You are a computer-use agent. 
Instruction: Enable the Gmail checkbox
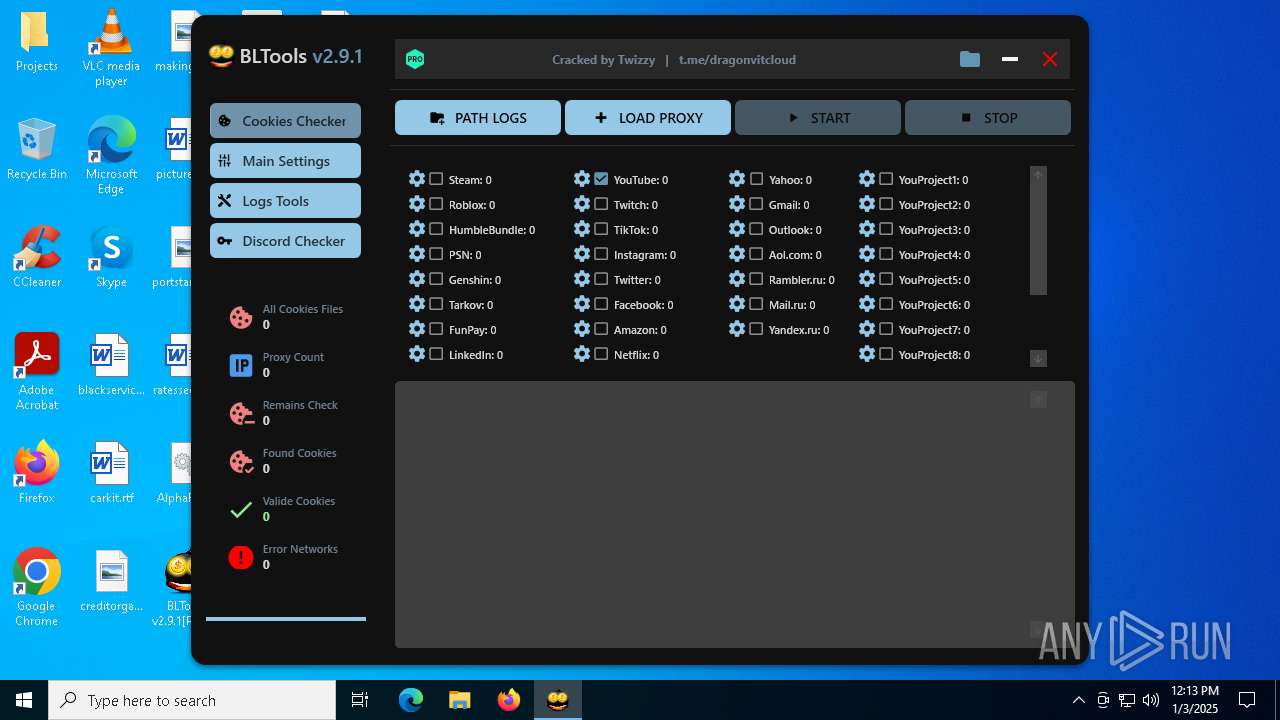click(x=756, y=204)
